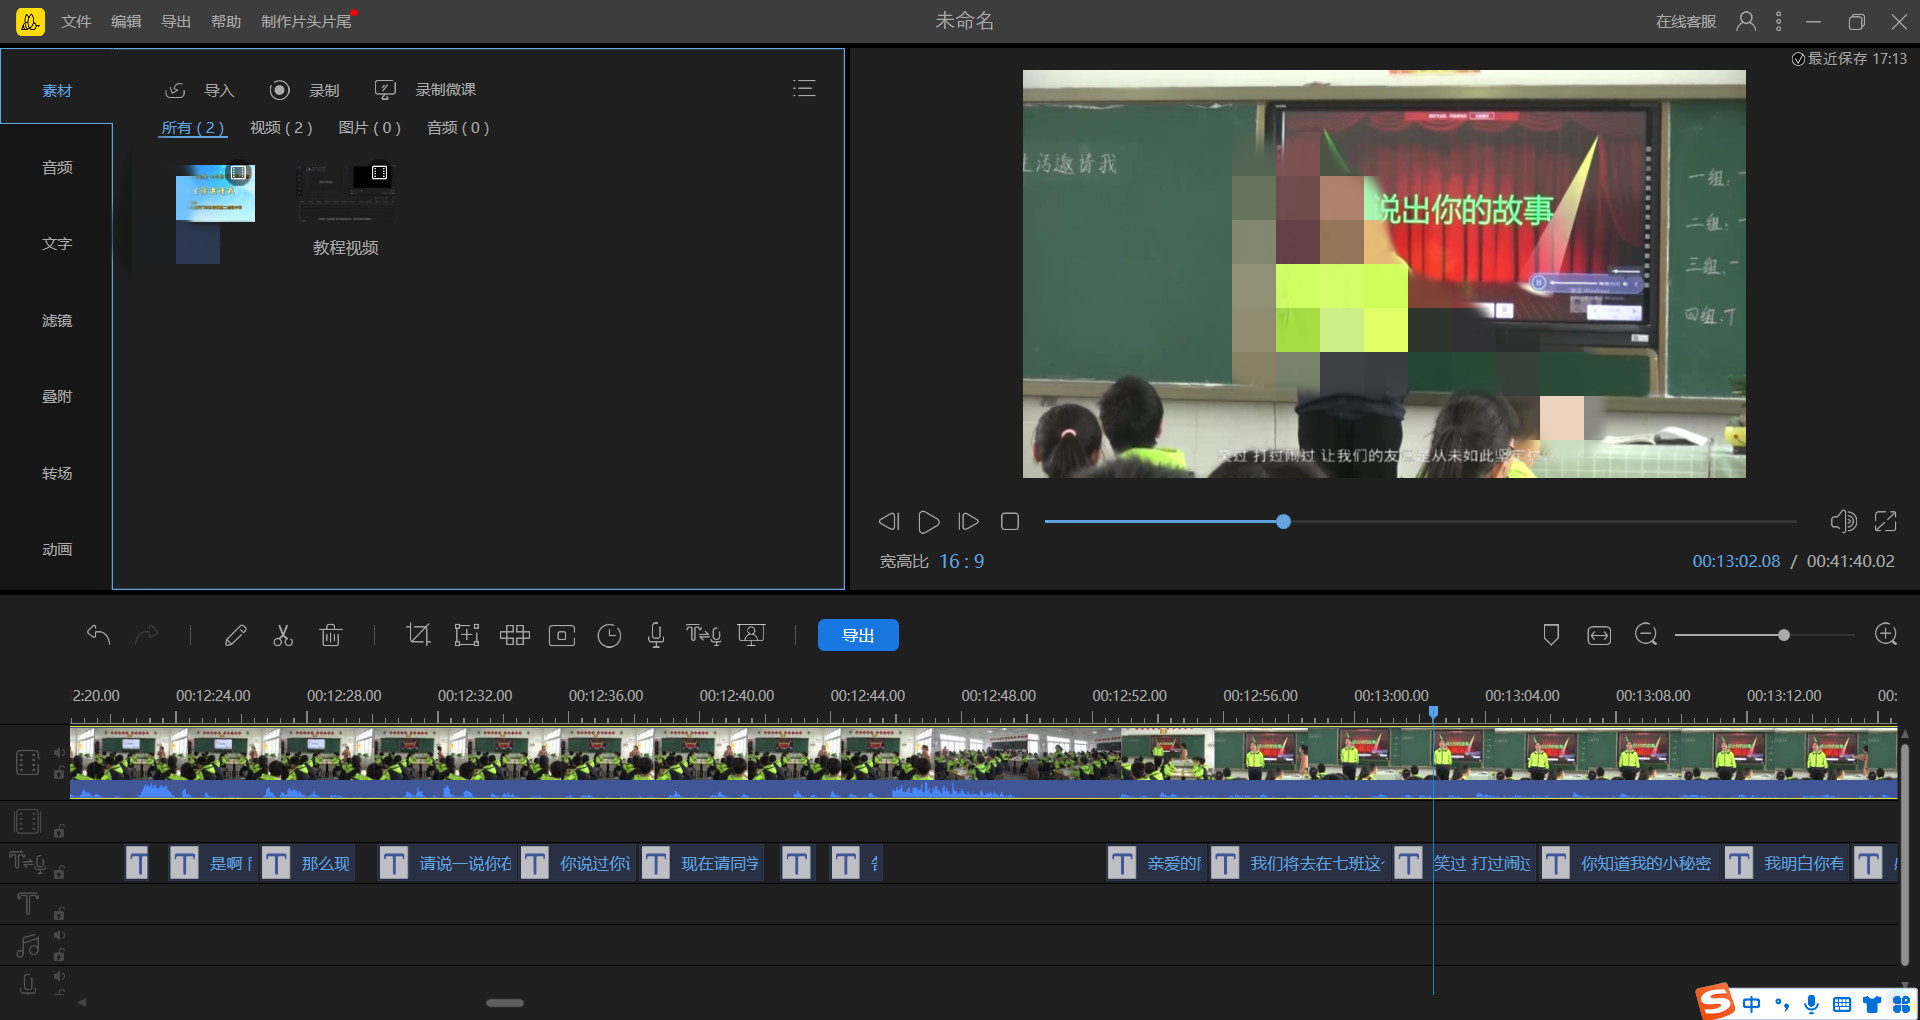Mute the main video track speaker
The image size is (1920, 1020).
60,753
